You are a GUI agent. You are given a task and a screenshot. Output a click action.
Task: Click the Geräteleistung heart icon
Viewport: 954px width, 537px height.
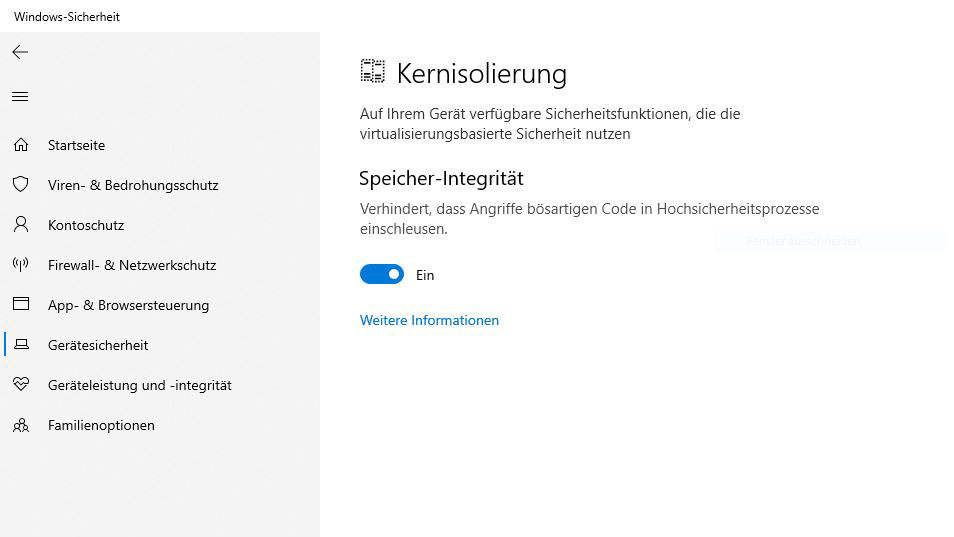click(x=20, y=385)
